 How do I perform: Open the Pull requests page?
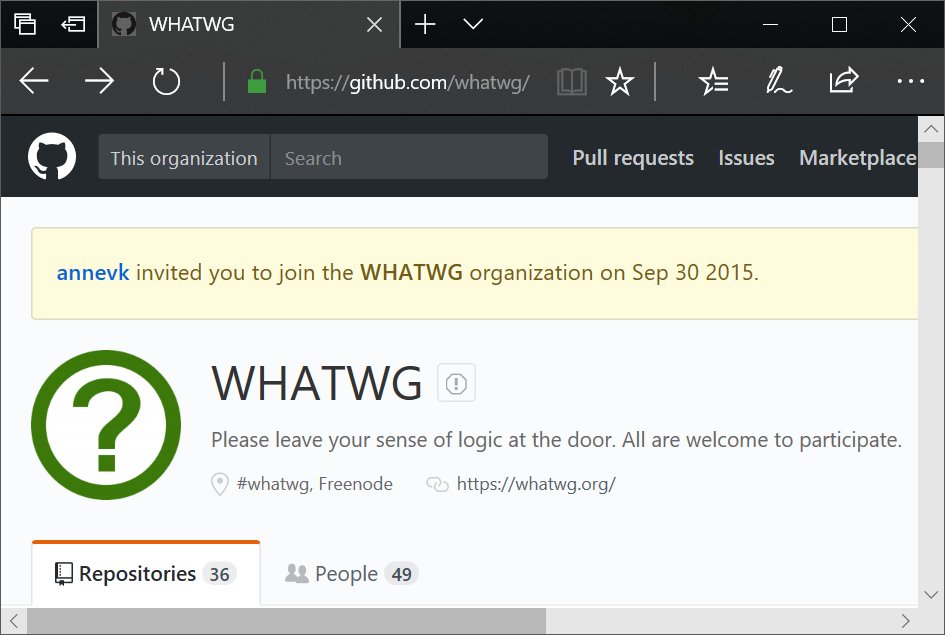tap(632, 157)
